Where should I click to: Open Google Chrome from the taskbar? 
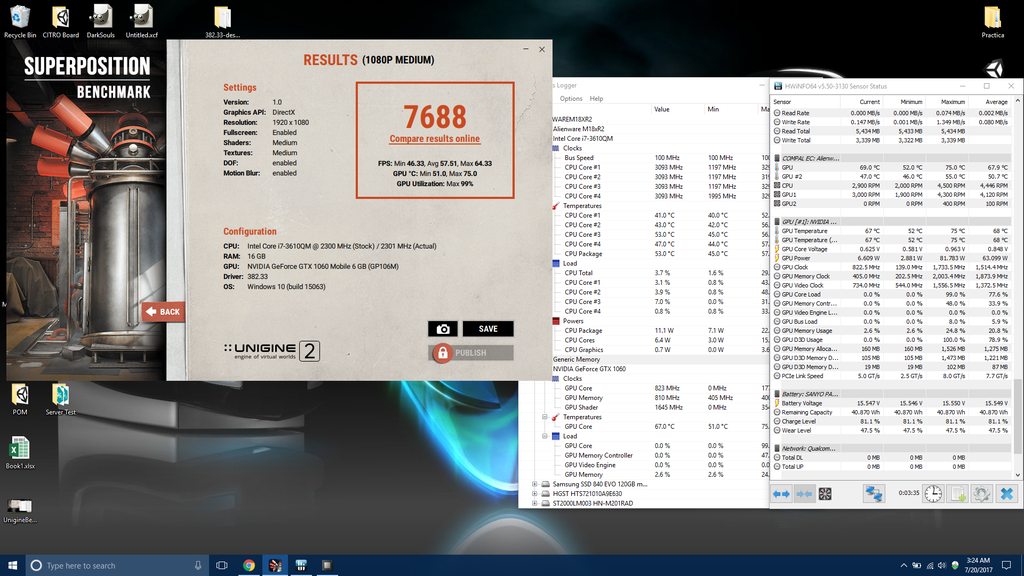coord(249,565)
